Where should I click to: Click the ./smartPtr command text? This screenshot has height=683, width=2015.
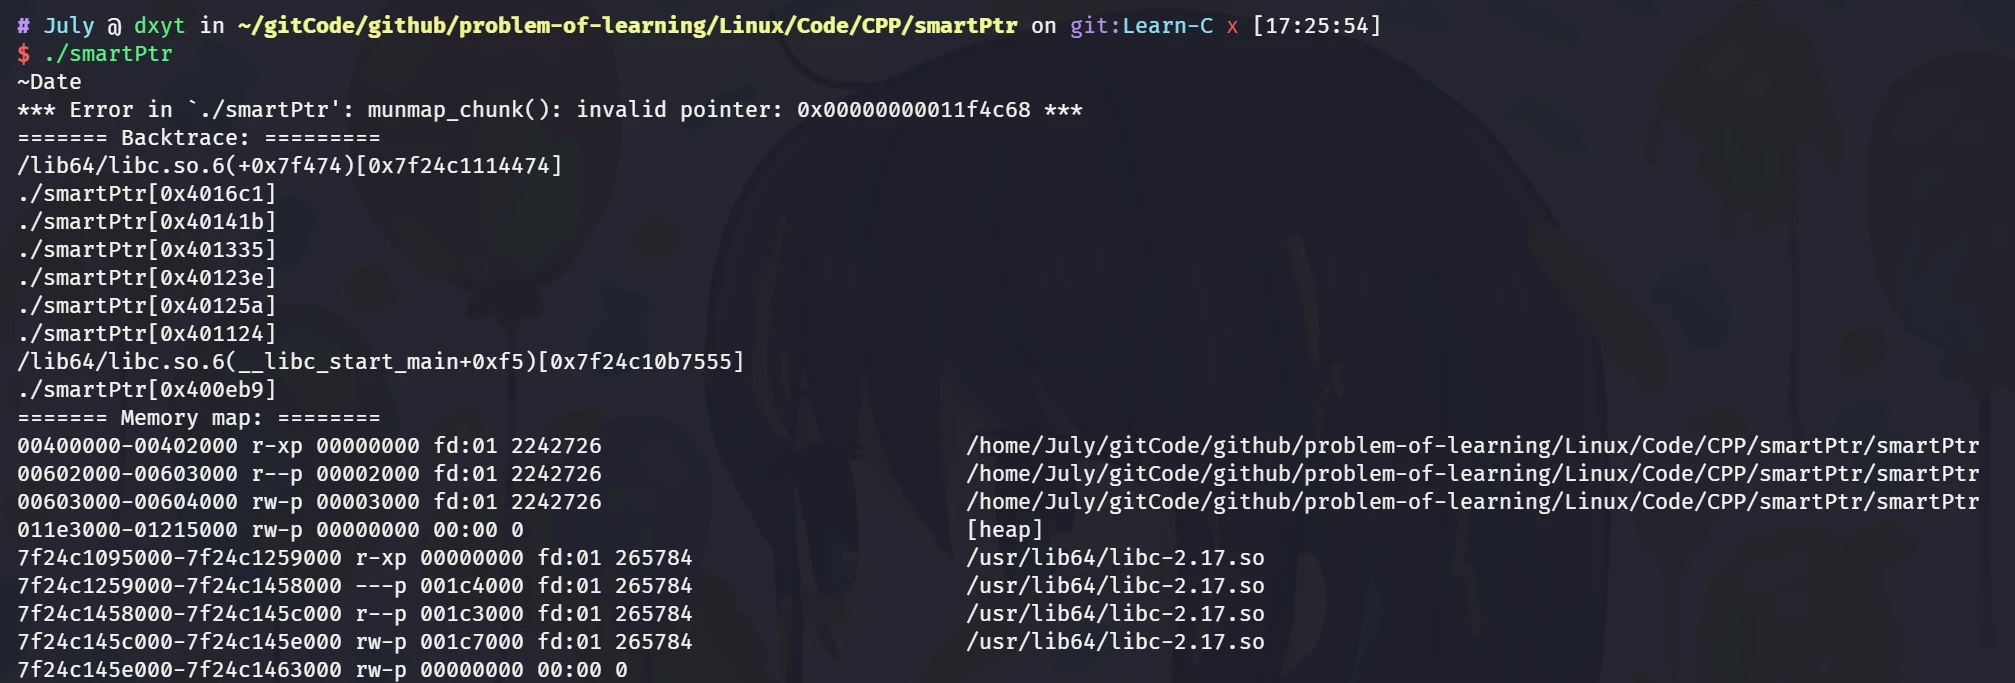[108, 54]
